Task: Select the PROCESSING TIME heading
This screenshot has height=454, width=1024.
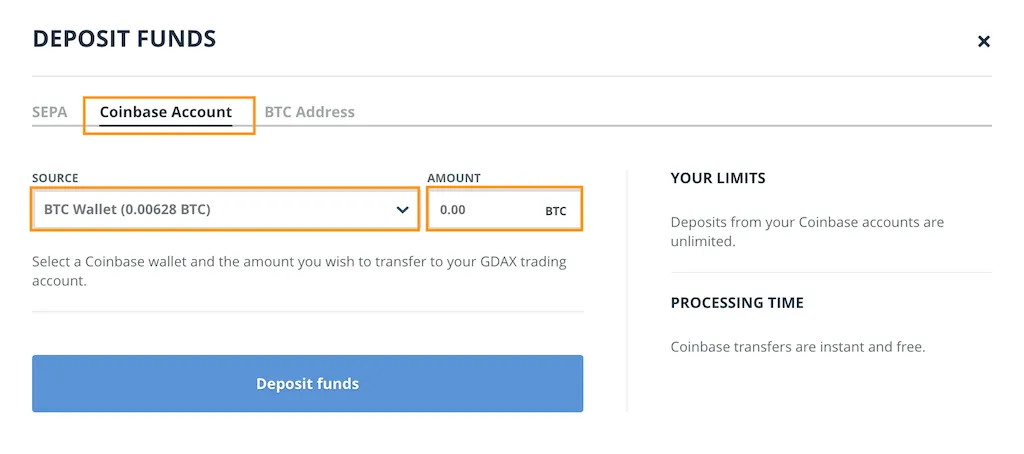Action: 737,303
